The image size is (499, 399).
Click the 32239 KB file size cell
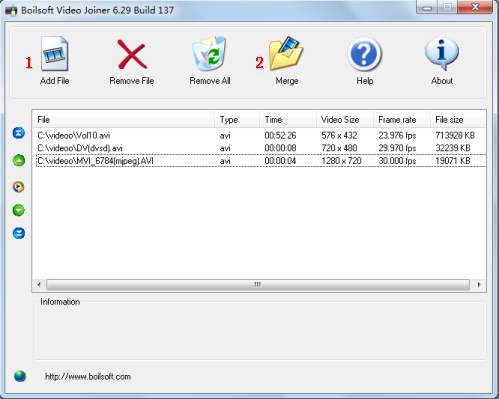(x=453, y=148)
